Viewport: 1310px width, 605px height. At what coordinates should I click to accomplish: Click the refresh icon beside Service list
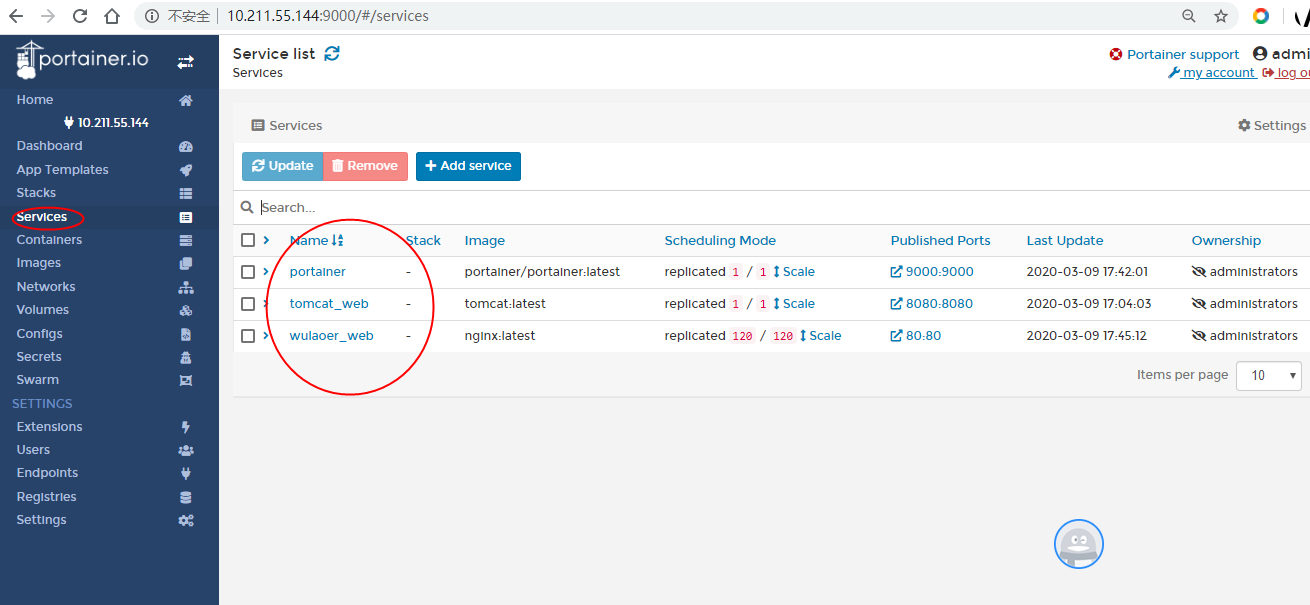tap(332, 54)
